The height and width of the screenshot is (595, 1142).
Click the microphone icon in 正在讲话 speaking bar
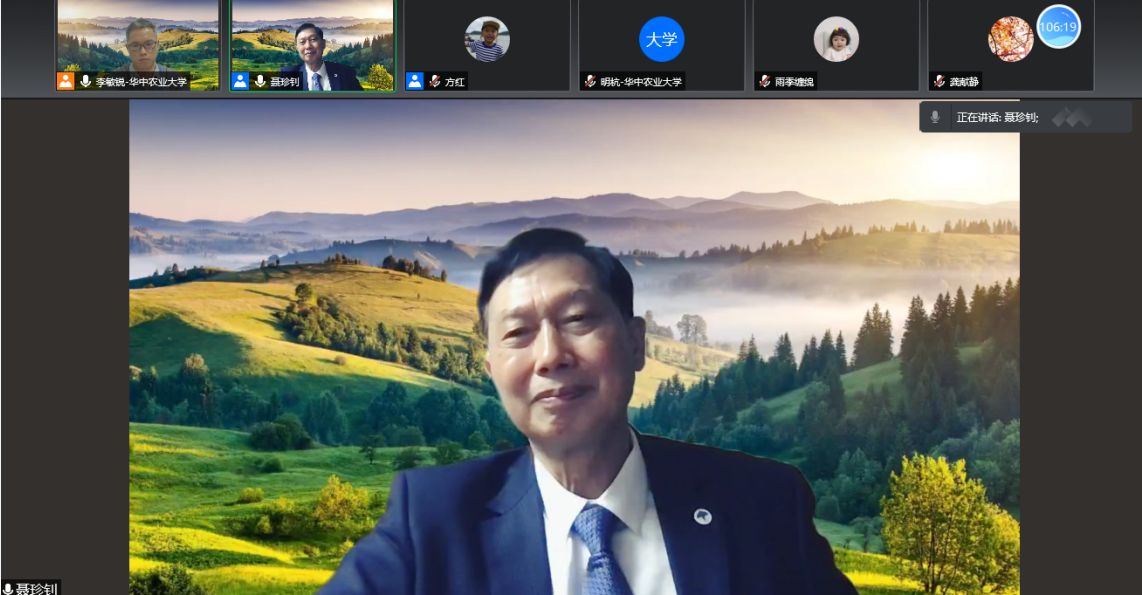click(x=935, y=117)
